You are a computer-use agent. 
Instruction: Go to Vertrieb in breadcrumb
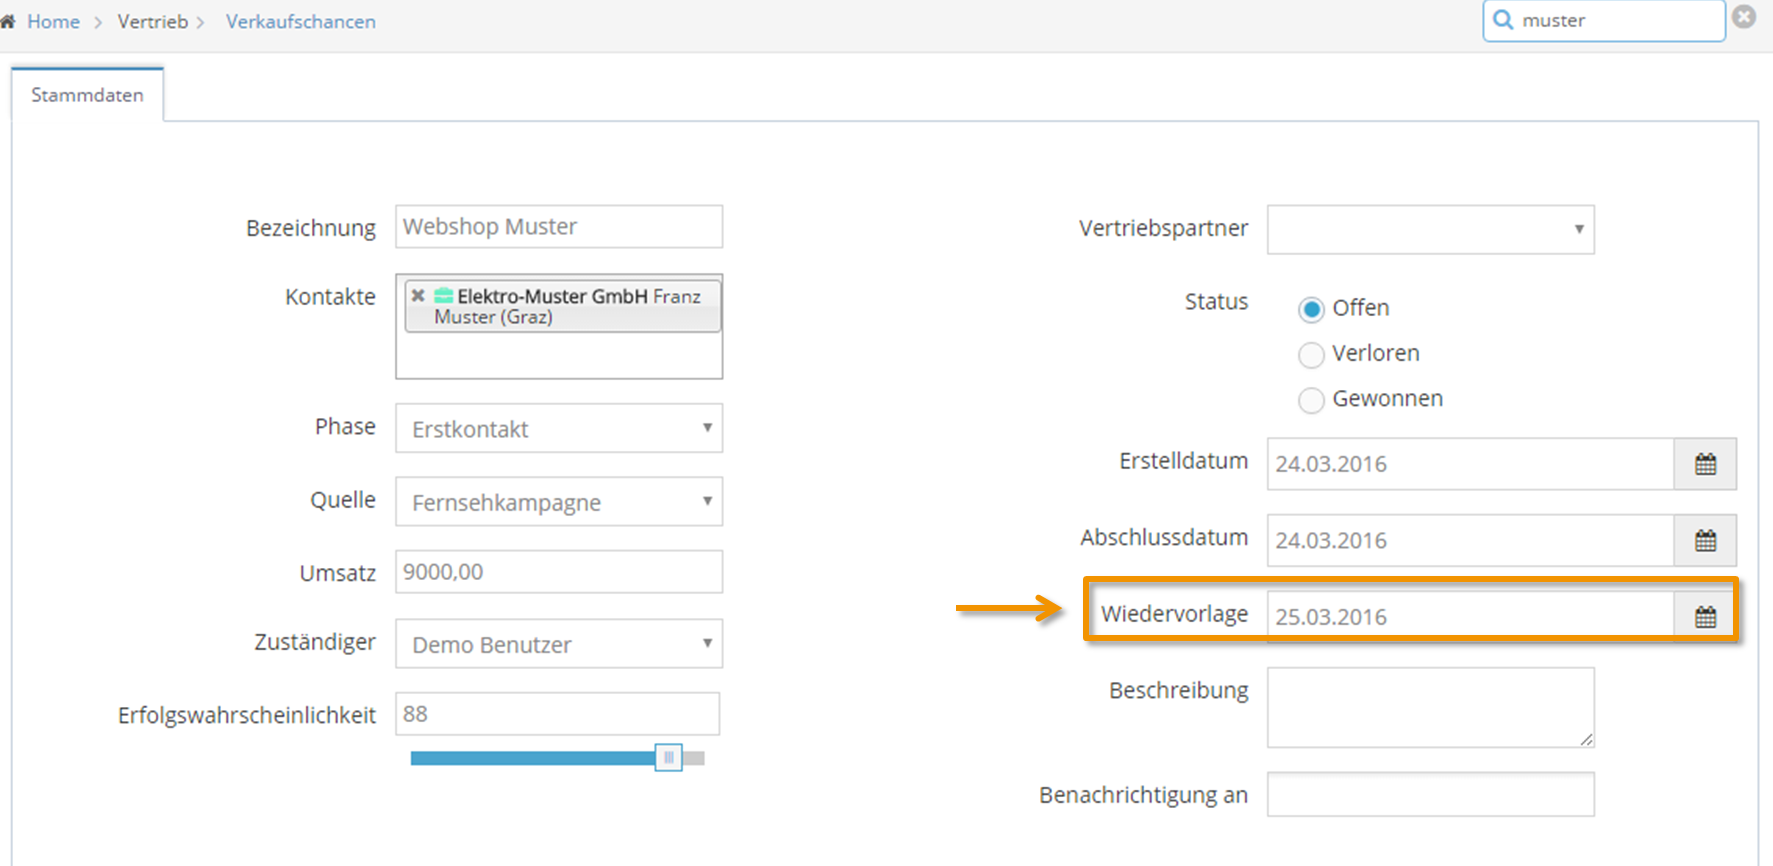[x=153, y=21]
